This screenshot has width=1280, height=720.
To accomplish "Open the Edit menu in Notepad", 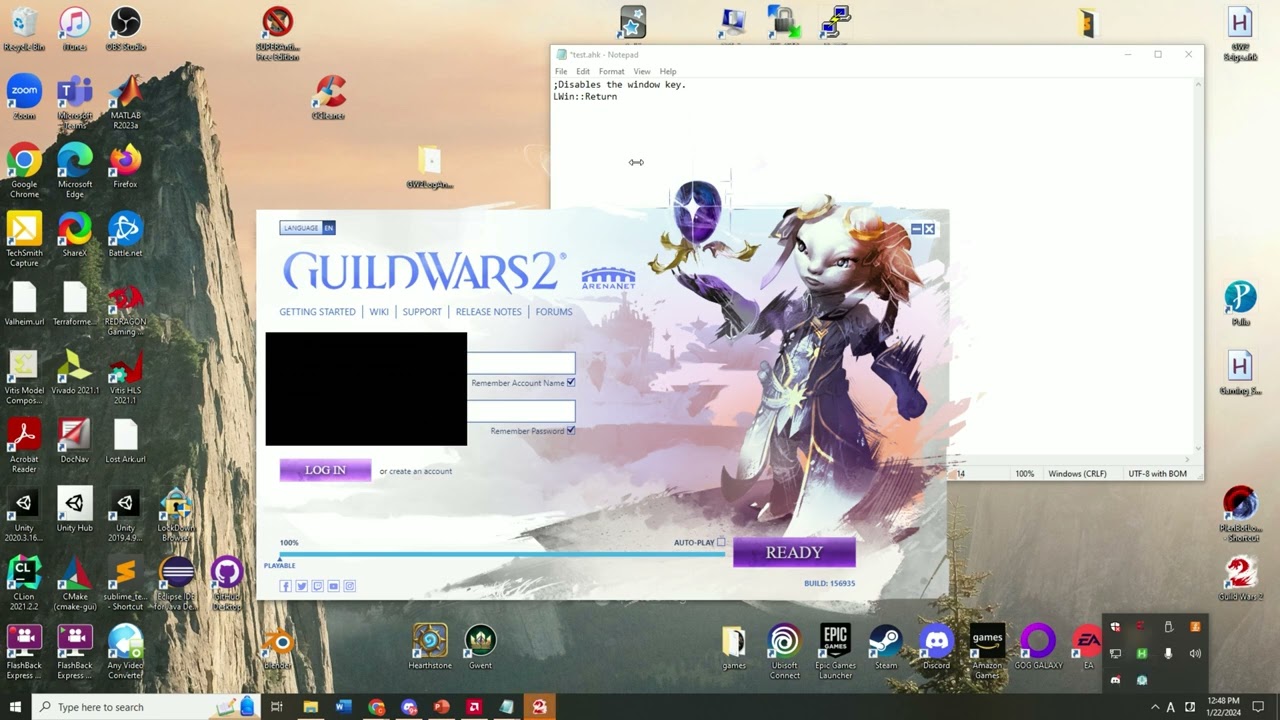I will [x=583, y=72].
